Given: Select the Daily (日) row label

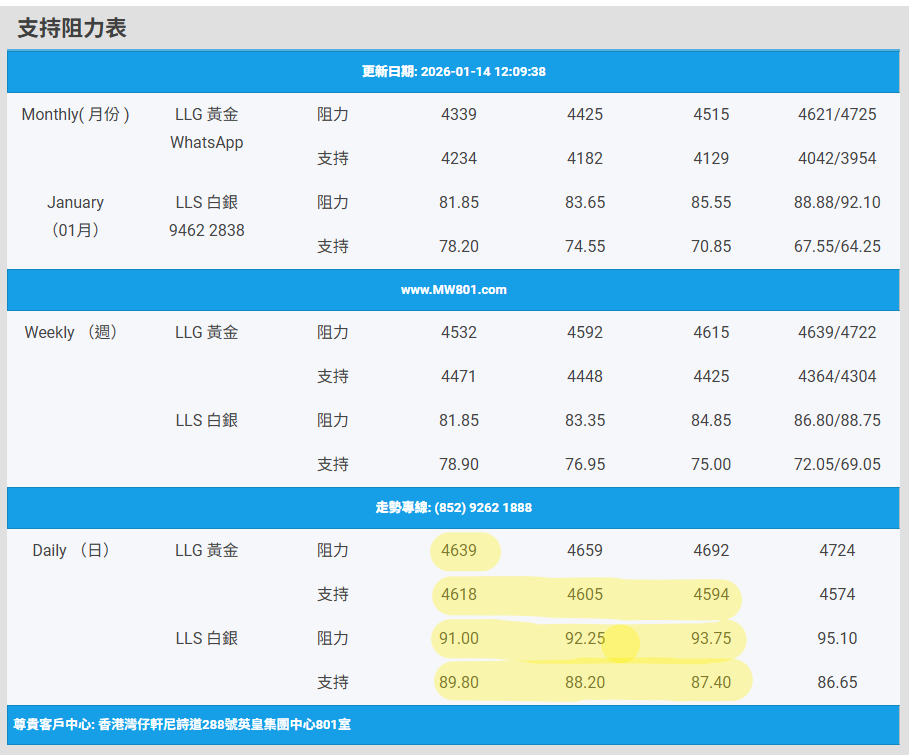Looking at the screenshot, I should [x=72, y=550].
